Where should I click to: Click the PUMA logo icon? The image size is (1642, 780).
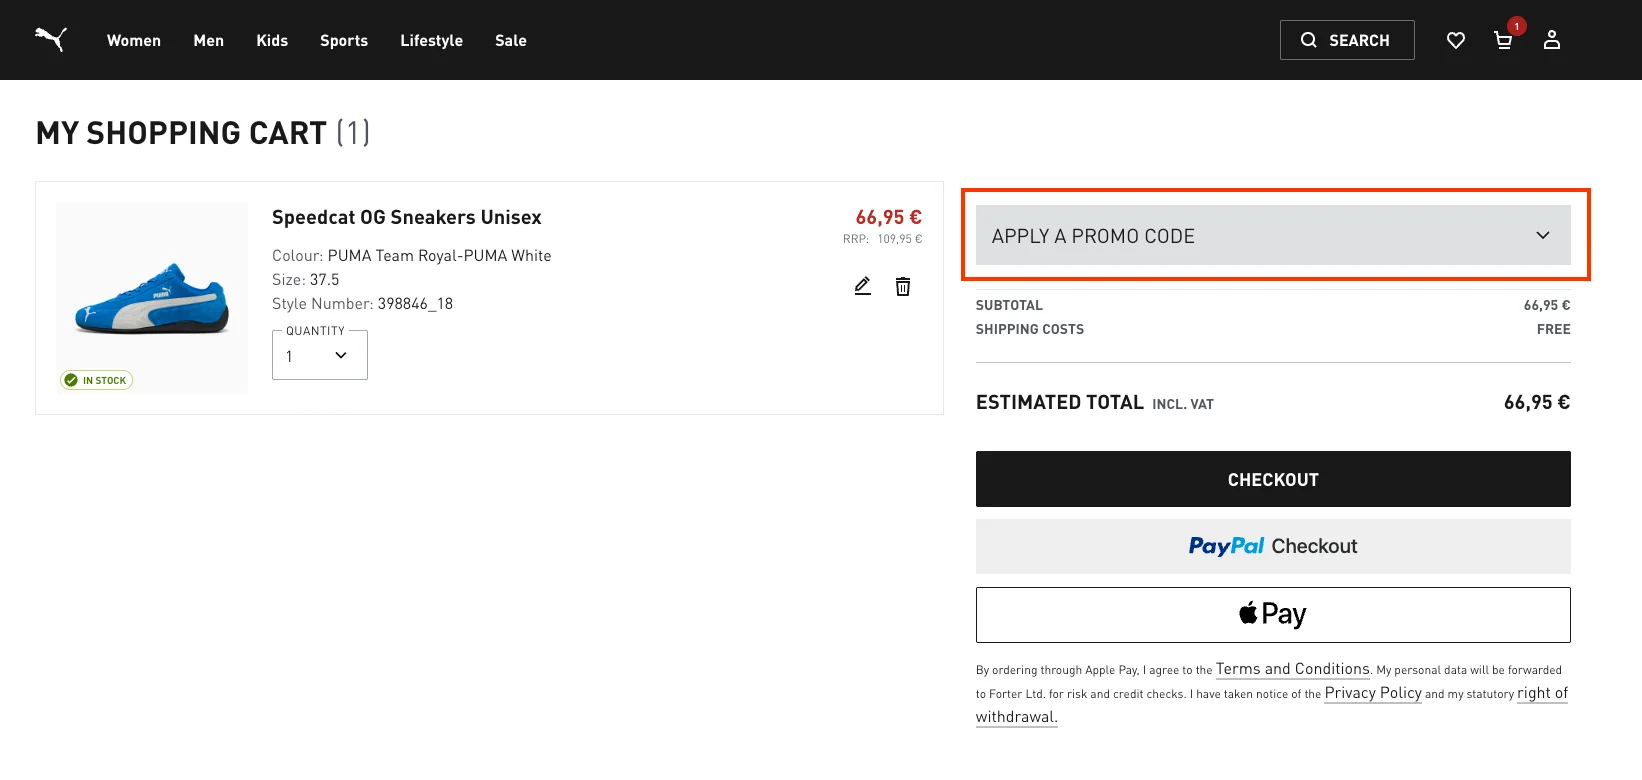click(51, 39)
